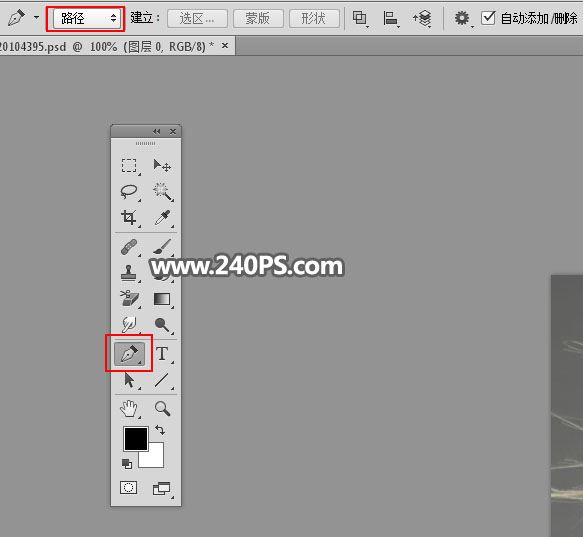Activate the Crop tool

[129, 217]
